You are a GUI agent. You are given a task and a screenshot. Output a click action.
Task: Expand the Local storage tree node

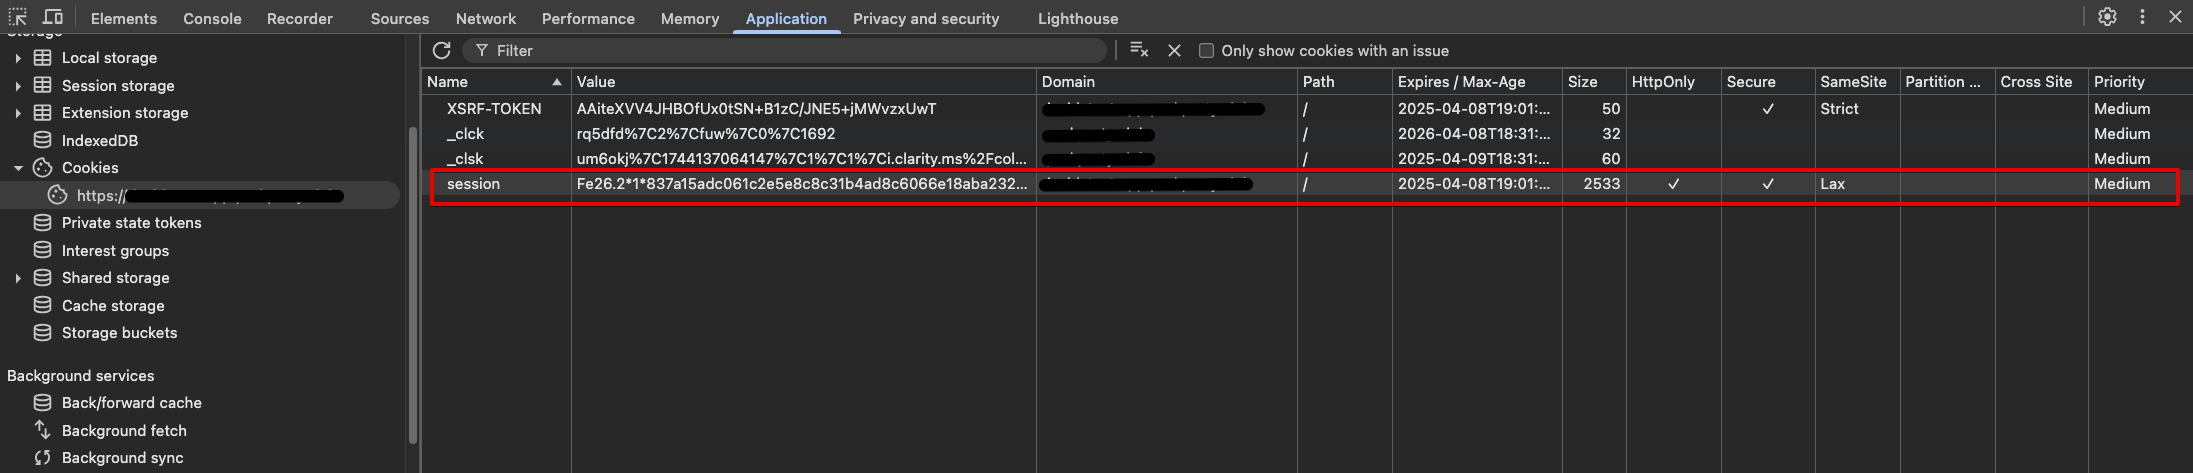click(x=18, y=58)
